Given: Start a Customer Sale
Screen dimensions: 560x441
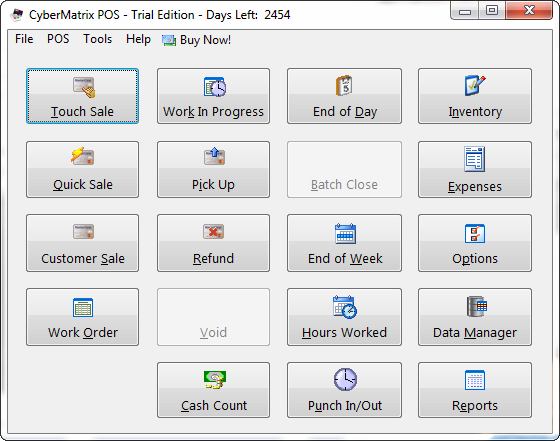Looking at the screenshot, I should point(82,243).
